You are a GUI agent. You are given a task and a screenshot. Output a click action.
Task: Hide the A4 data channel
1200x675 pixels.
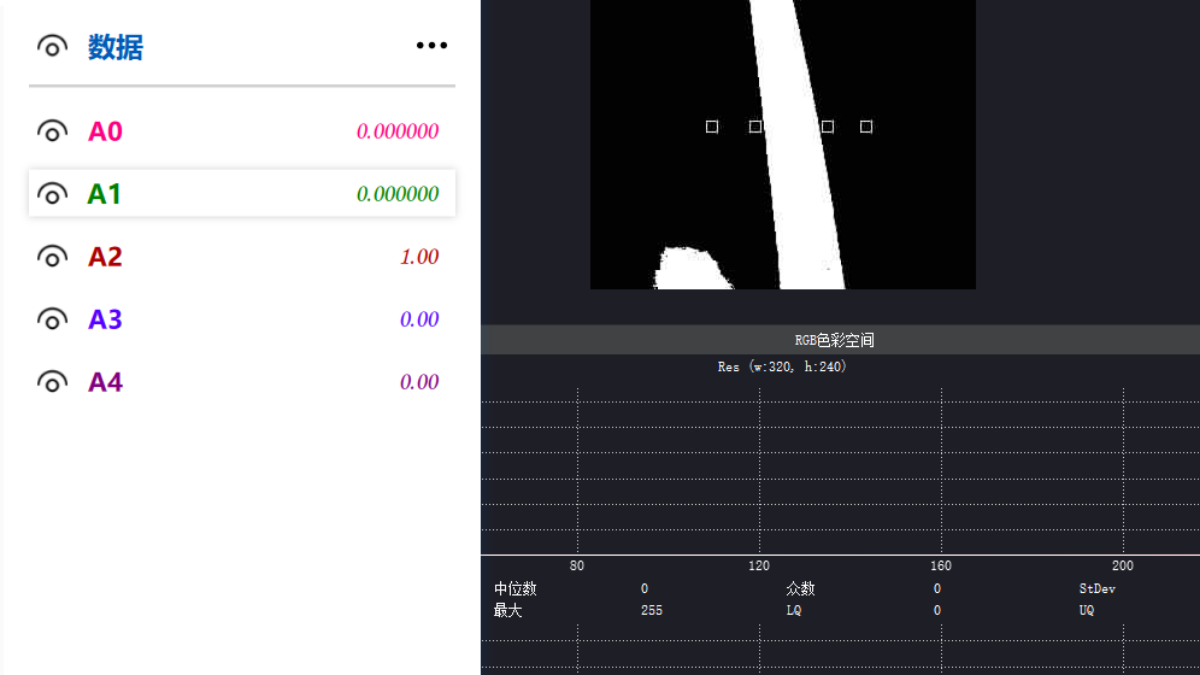coord(52,381)
